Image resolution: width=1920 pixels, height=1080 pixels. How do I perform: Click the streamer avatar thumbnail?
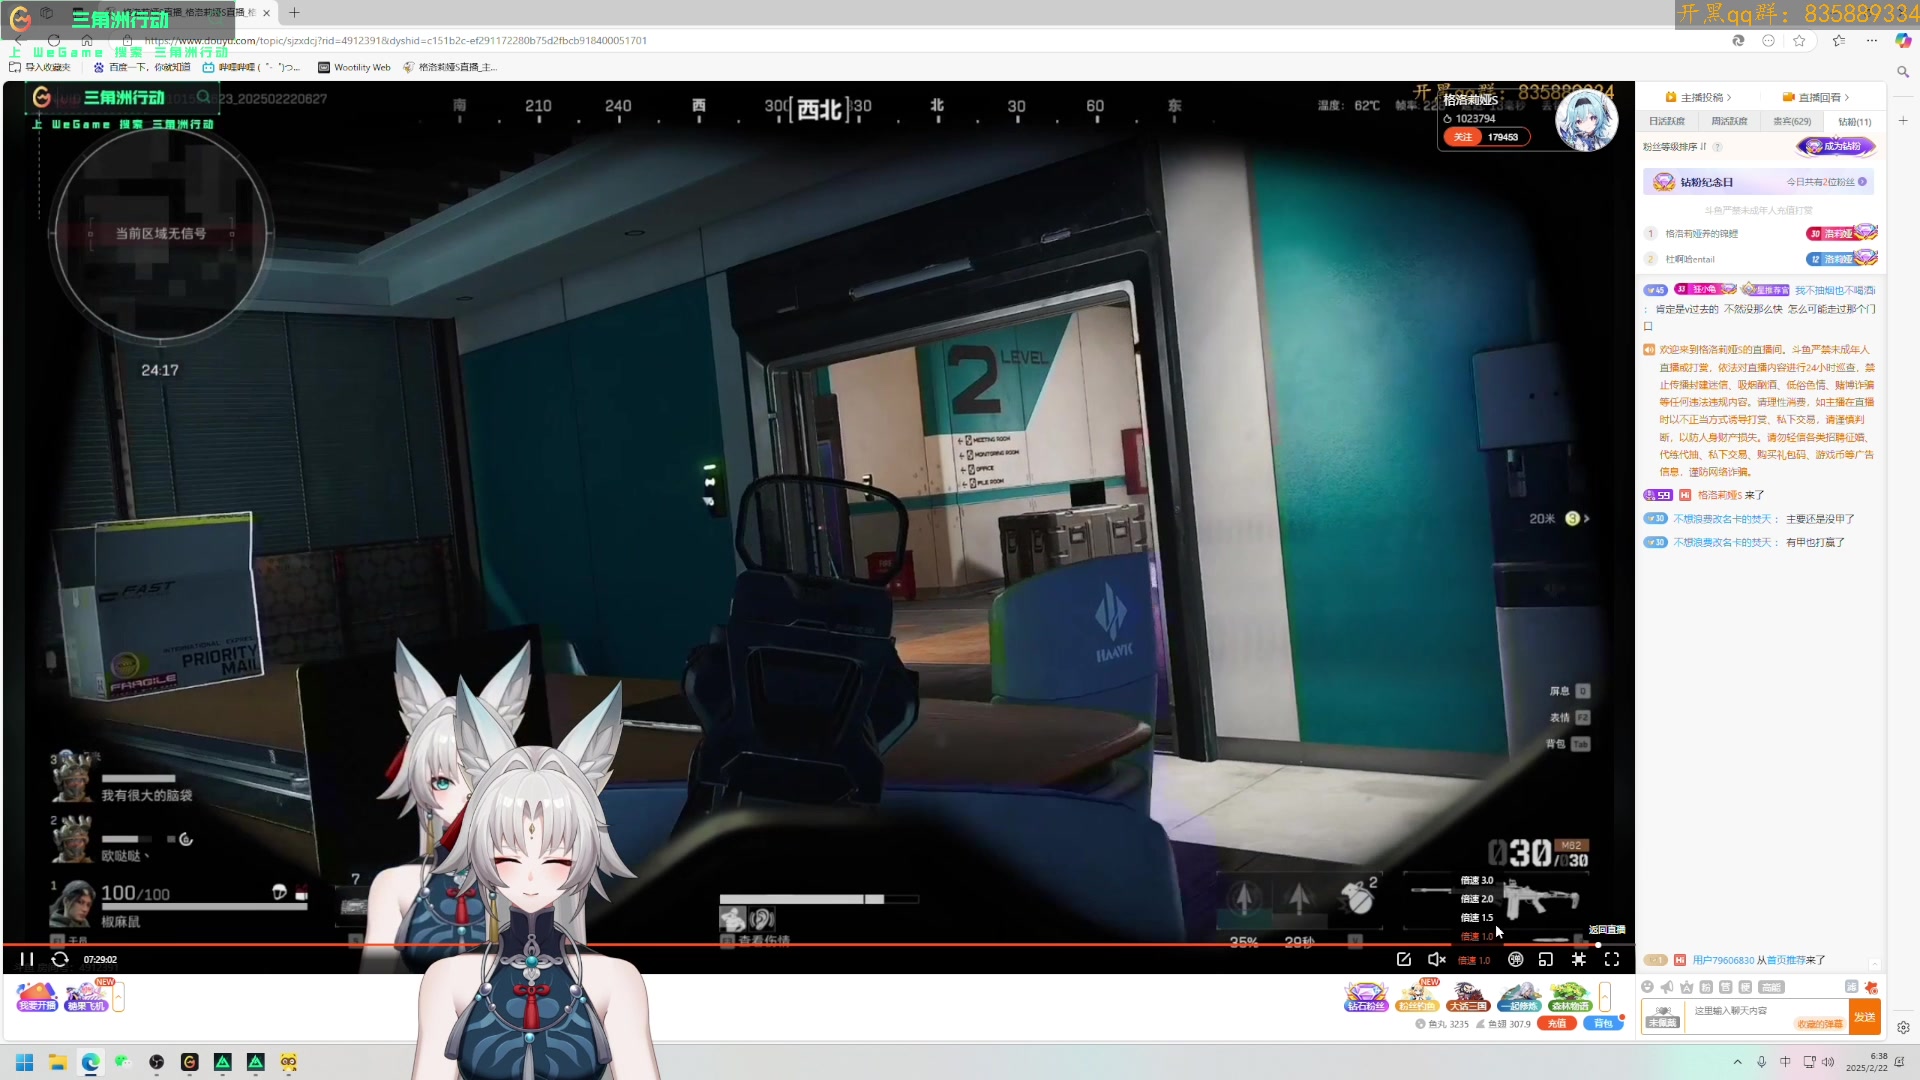[1586, 120]
